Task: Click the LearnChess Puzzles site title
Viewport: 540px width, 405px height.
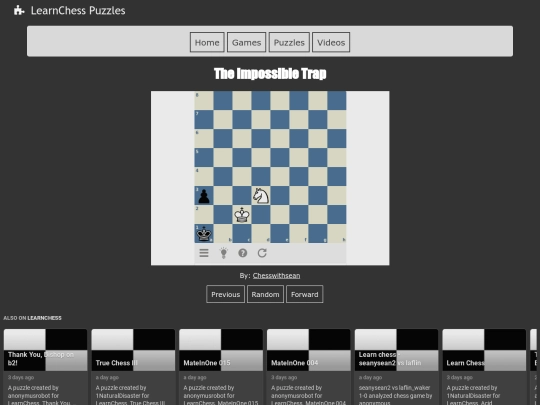Action: [x=78, y=10]
